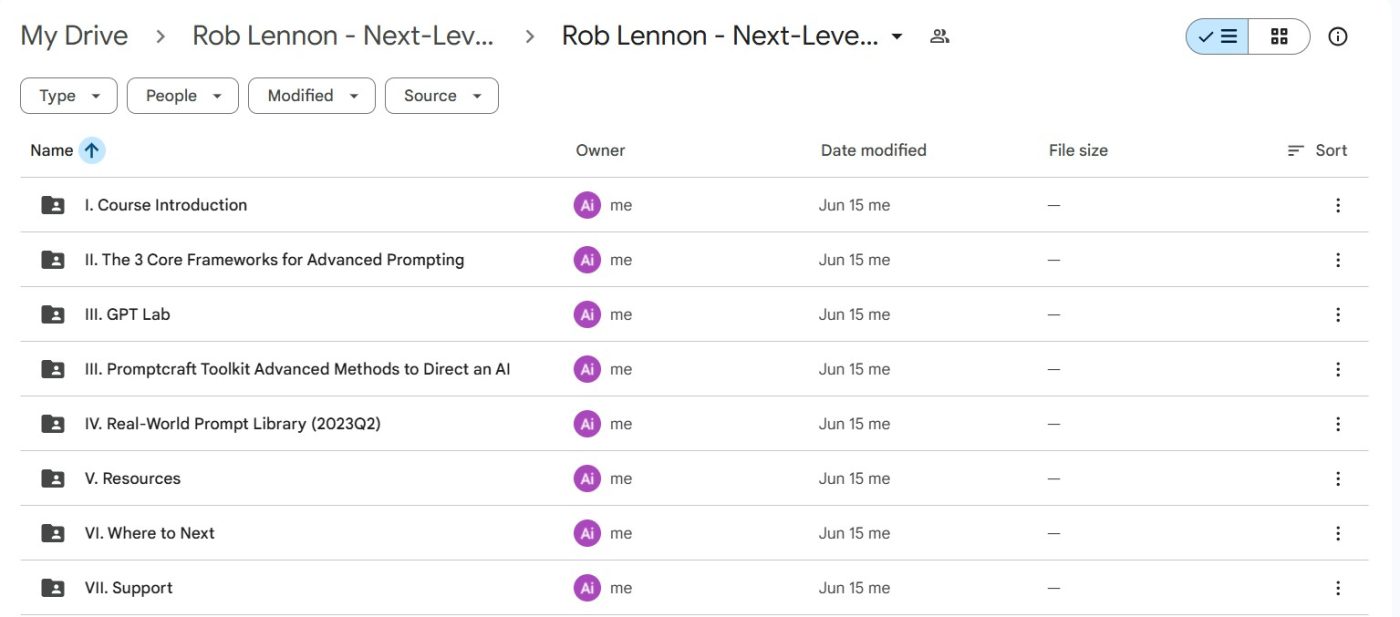Expand the People filter dropdown
This screenshot has height=617, width=1400.
pyautogui.click(x=183, y=96)
